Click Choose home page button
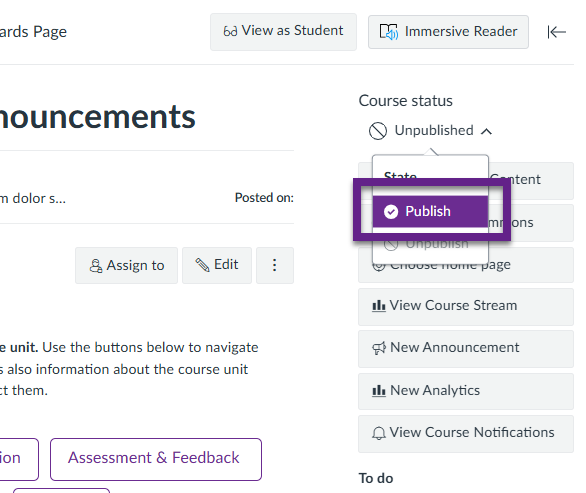 (466, 265)
